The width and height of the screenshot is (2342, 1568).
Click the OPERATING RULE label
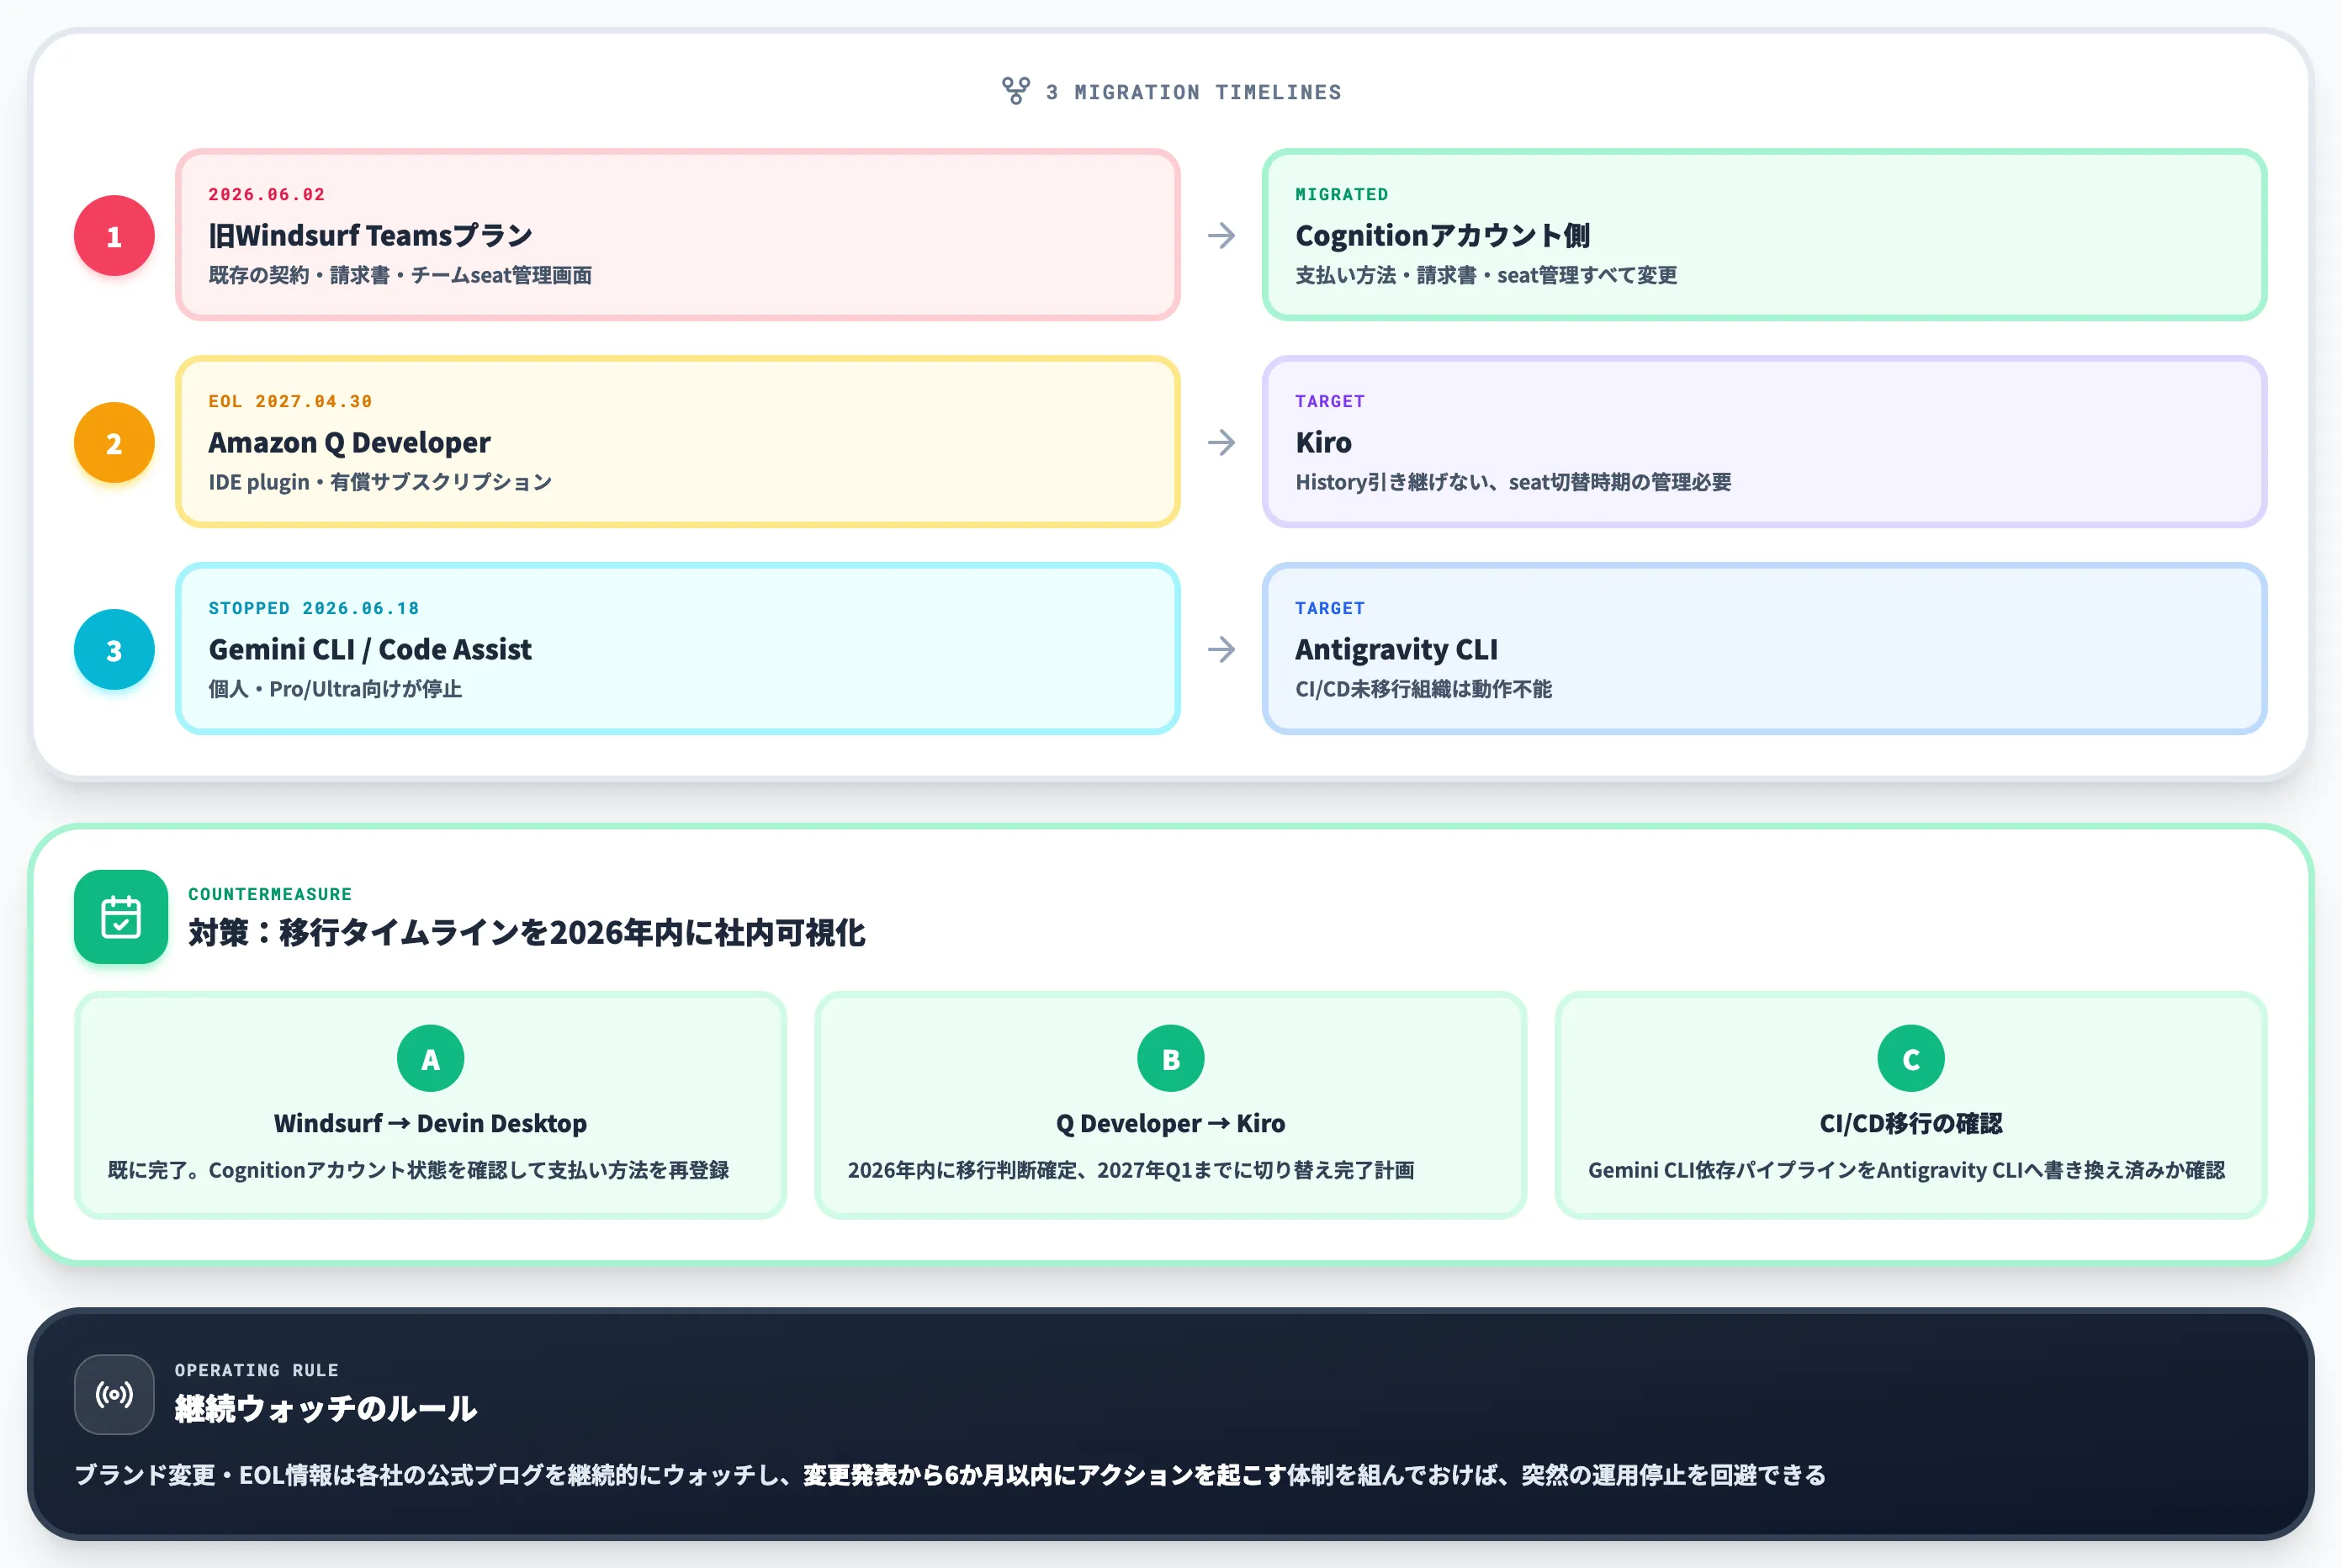click(x=257, y=1370)
